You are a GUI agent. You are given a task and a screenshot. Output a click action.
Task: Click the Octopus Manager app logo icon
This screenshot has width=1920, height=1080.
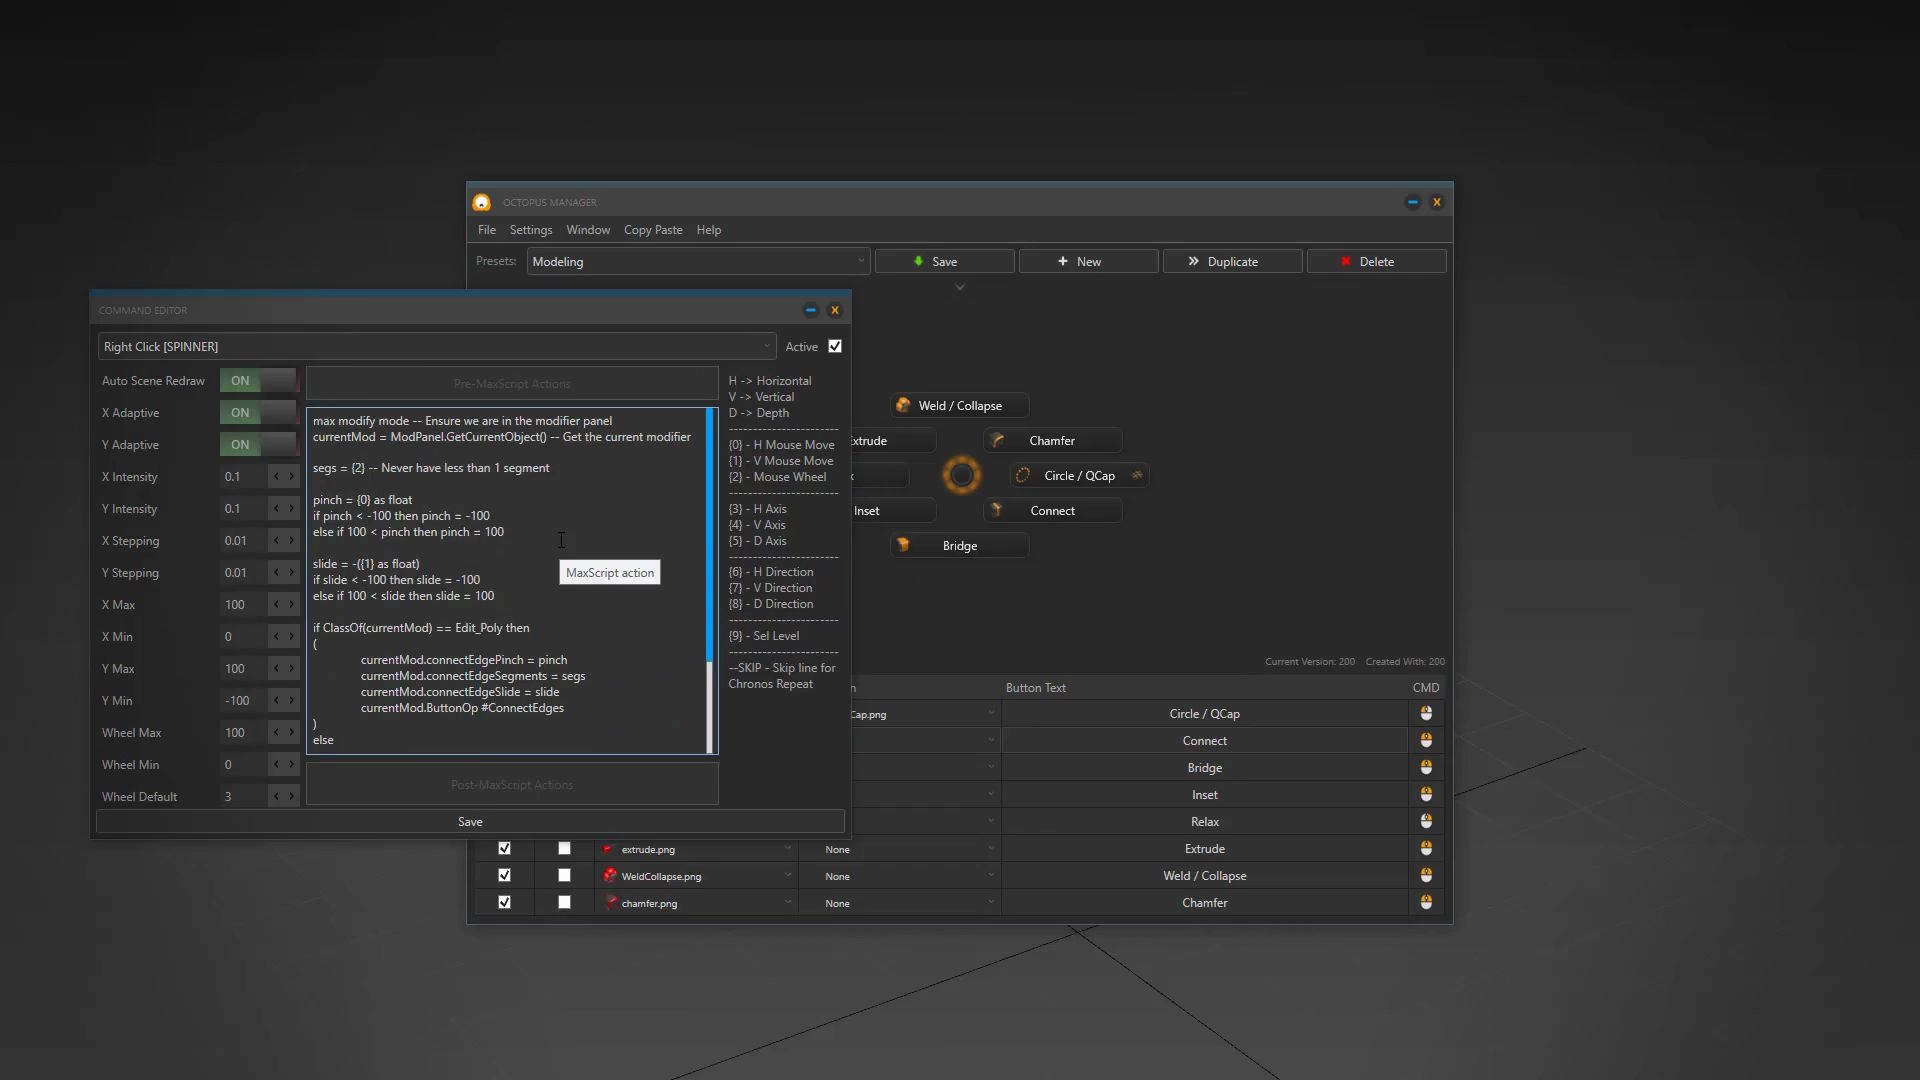(x=481, y=202)
